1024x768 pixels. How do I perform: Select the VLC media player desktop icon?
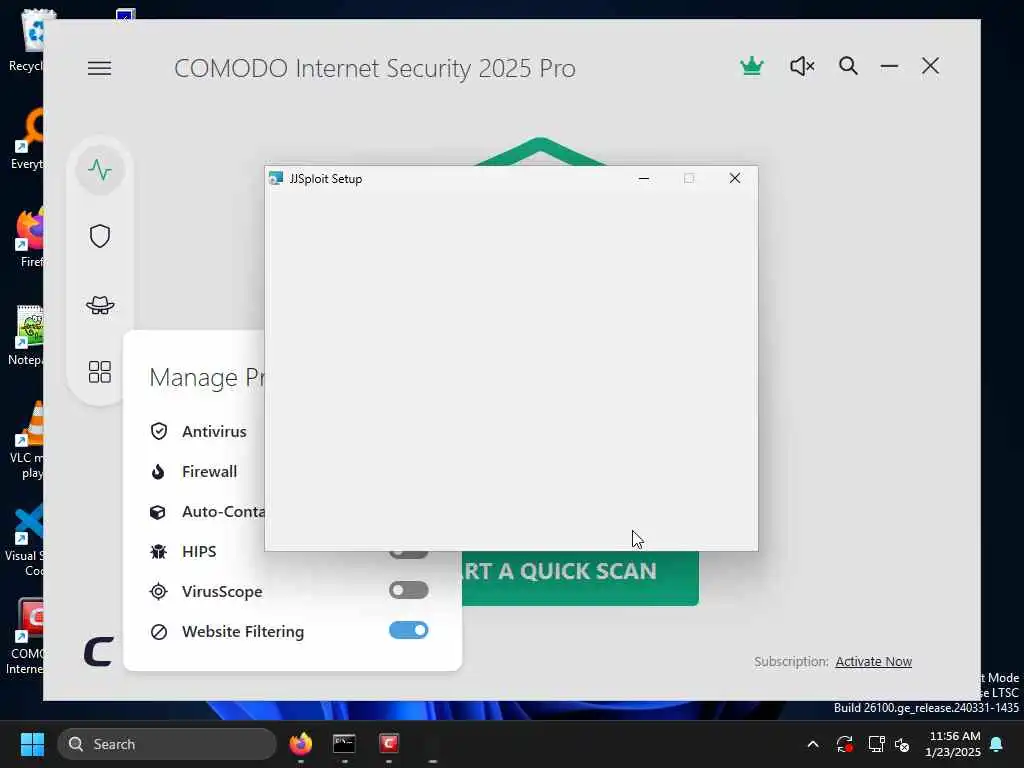(x=27, y=441)
